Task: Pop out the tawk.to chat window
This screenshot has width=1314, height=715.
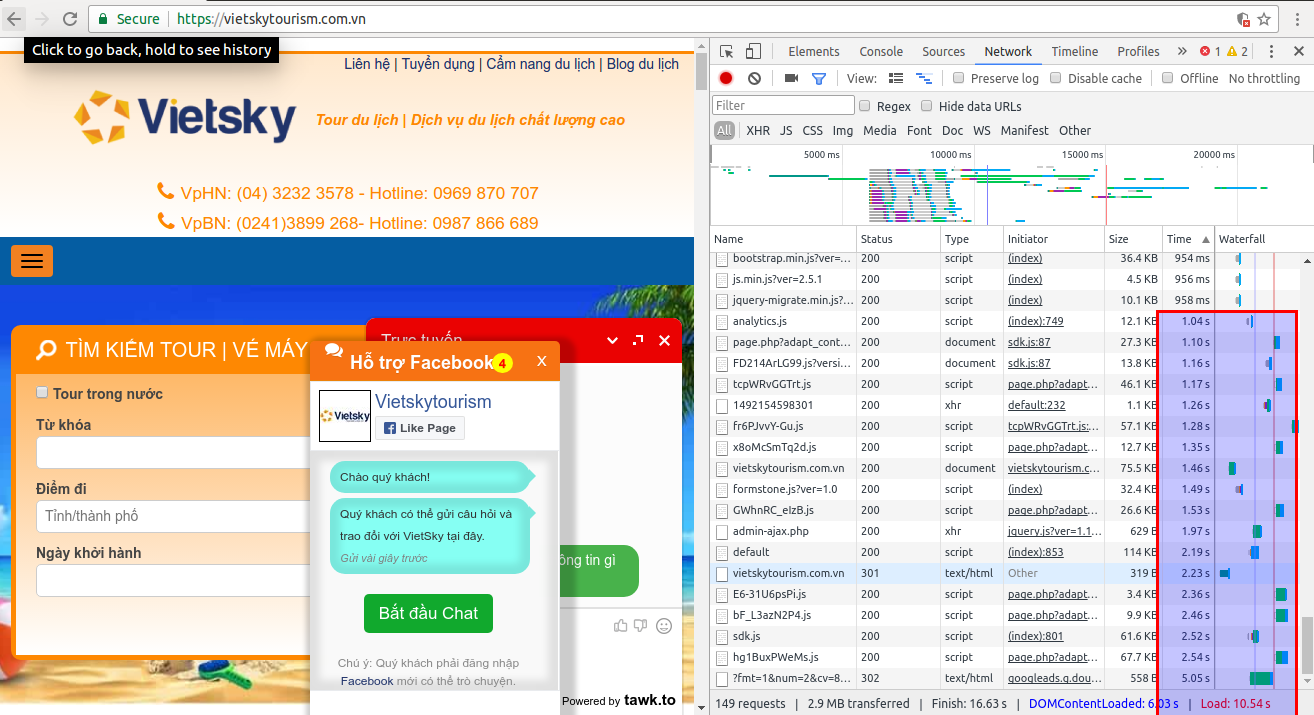Action: click(639, 340)
